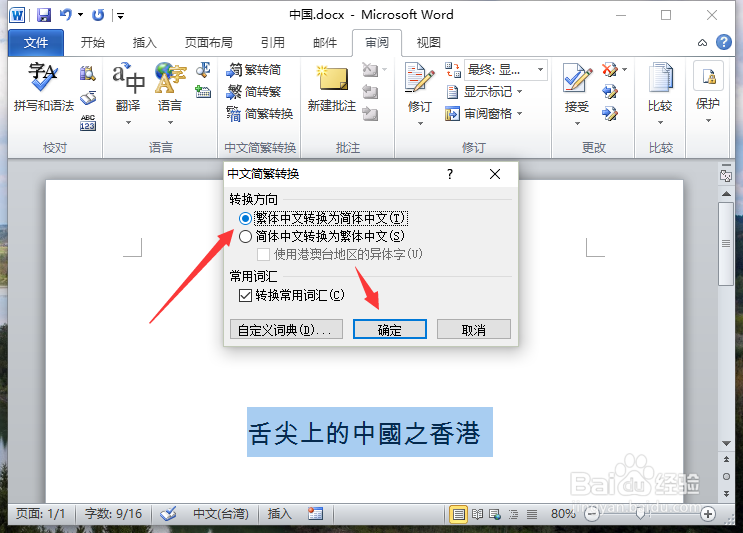Minimize the ribbon with the caret icon
The height and width of the screenshot is (533, 743).
click(x=702, y=43)
